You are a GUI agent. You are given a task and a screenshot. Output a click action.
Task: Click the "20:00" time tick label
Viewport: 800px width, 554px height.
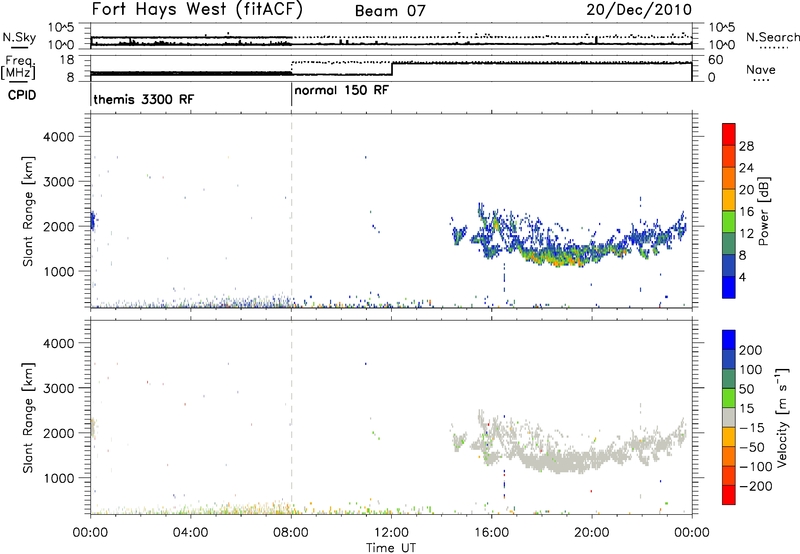click(x=591, y=533)
